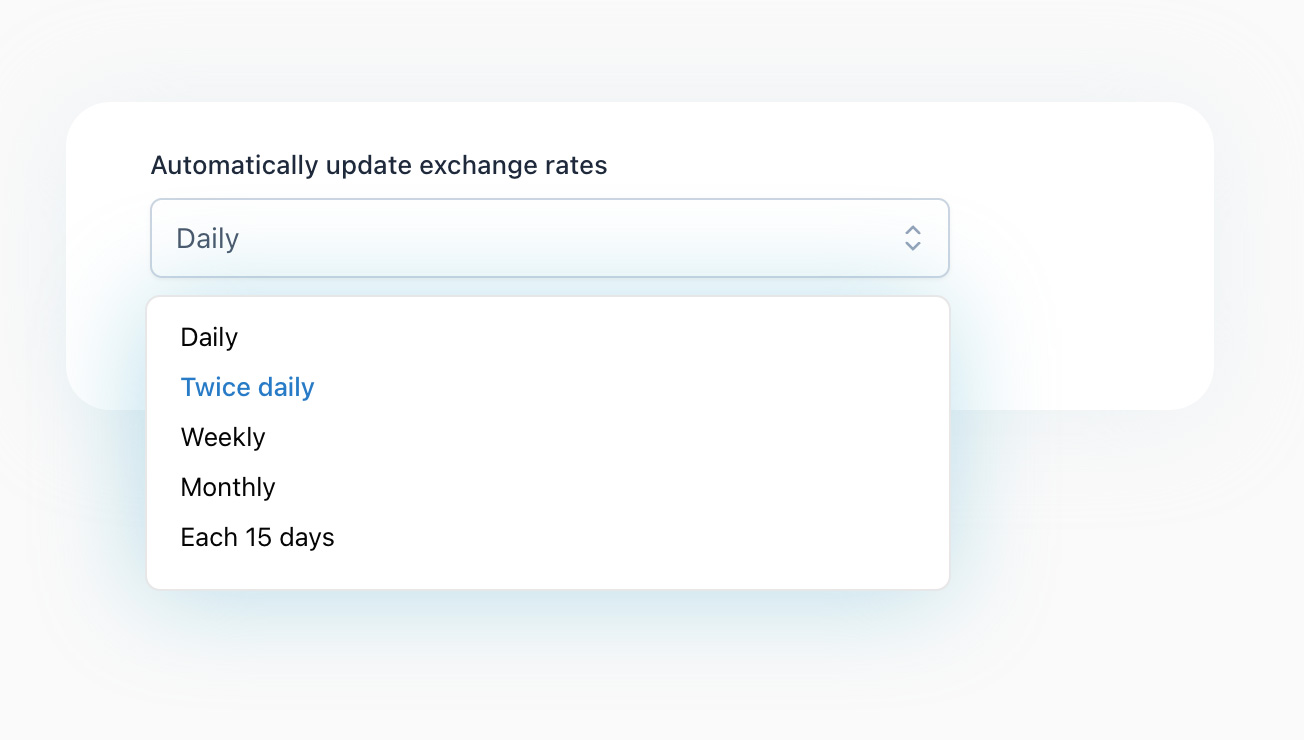1304x740 pixels.
Task: Click the Automatically update exchange rates label
Action: (x=379, y=165)
